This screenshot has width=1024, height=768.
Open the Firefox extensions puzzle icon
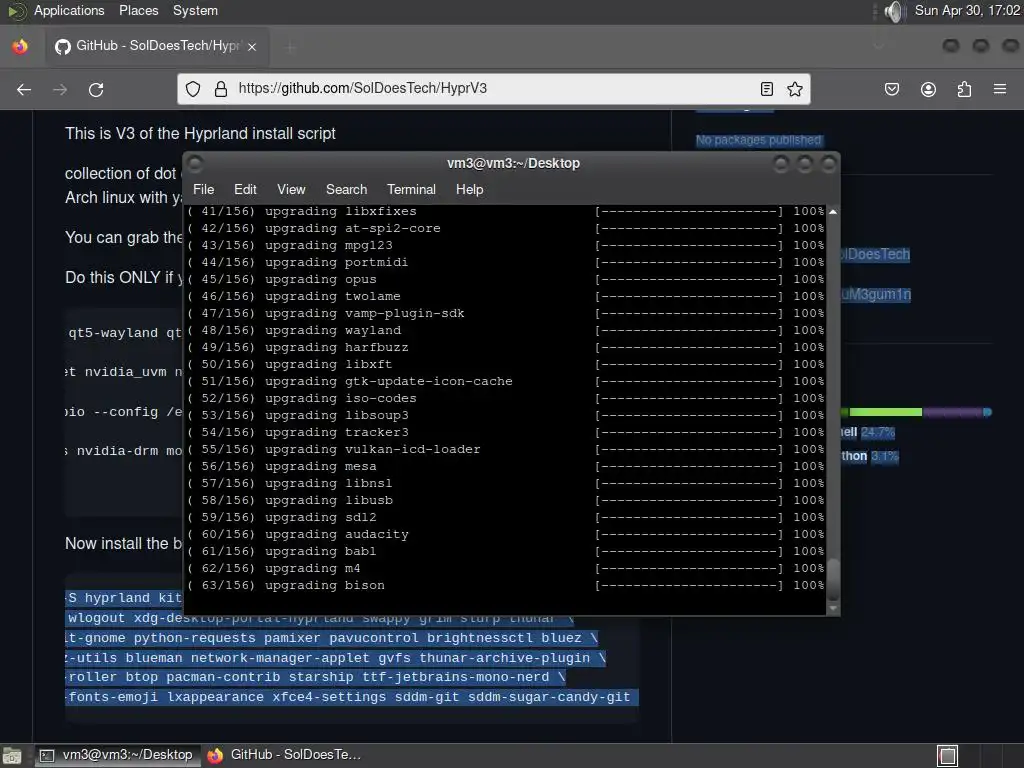964,89
